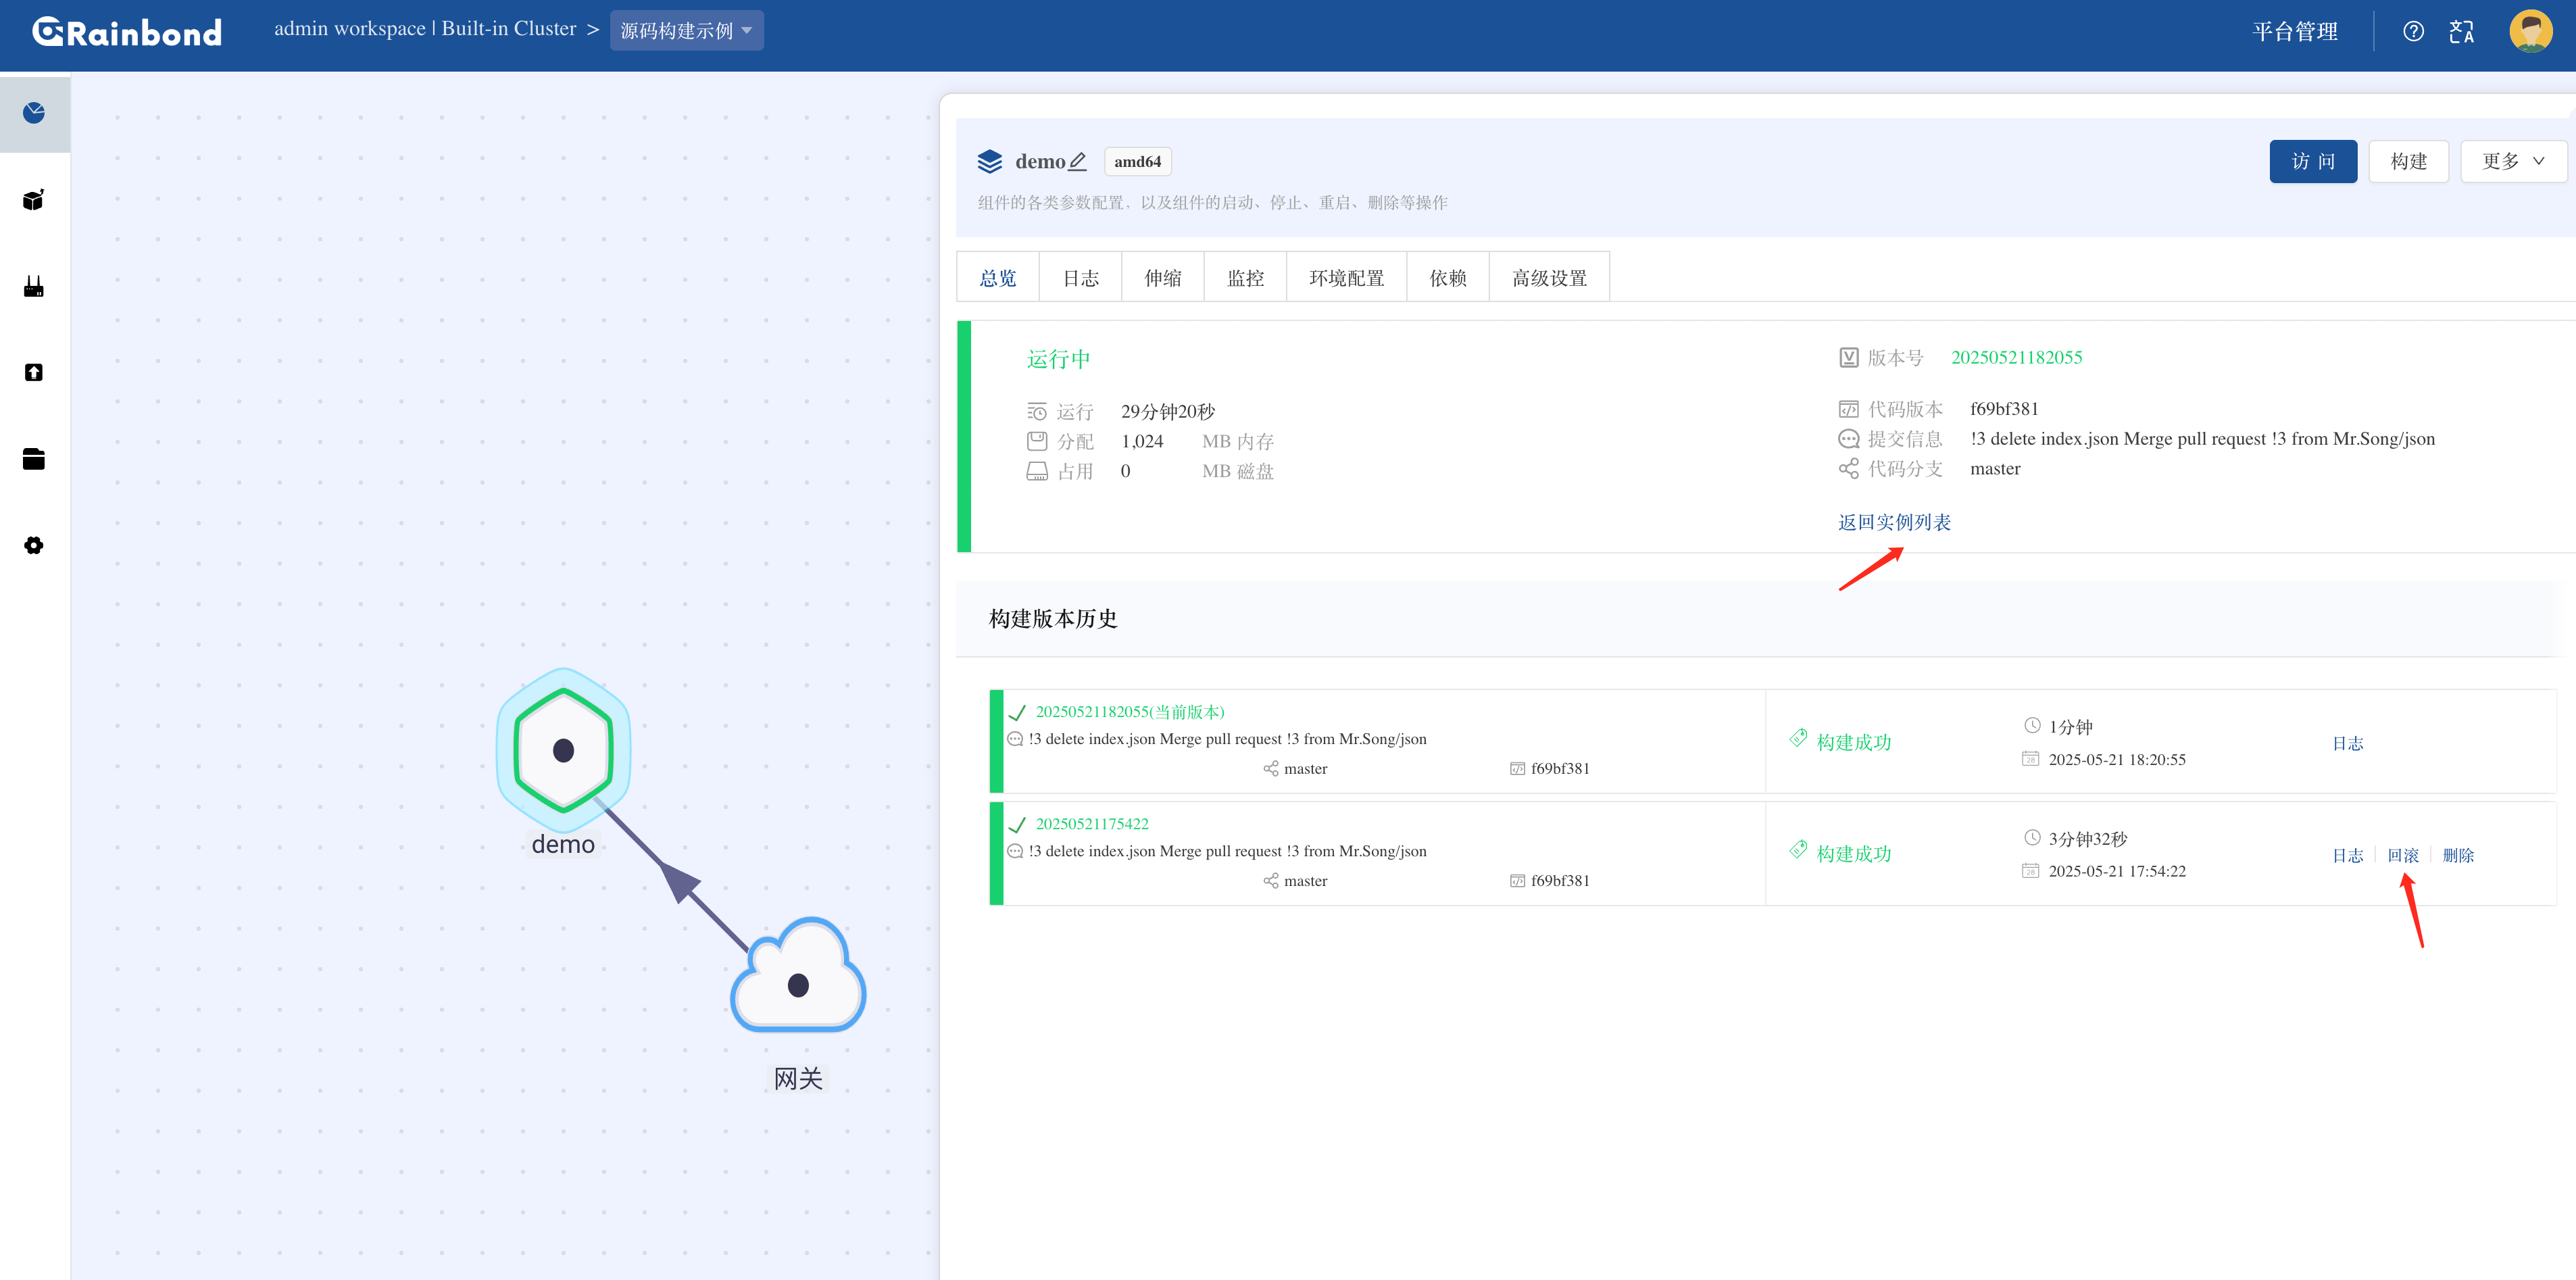
Task: Click the cube component sidebar icon
Action: point(34,200)
